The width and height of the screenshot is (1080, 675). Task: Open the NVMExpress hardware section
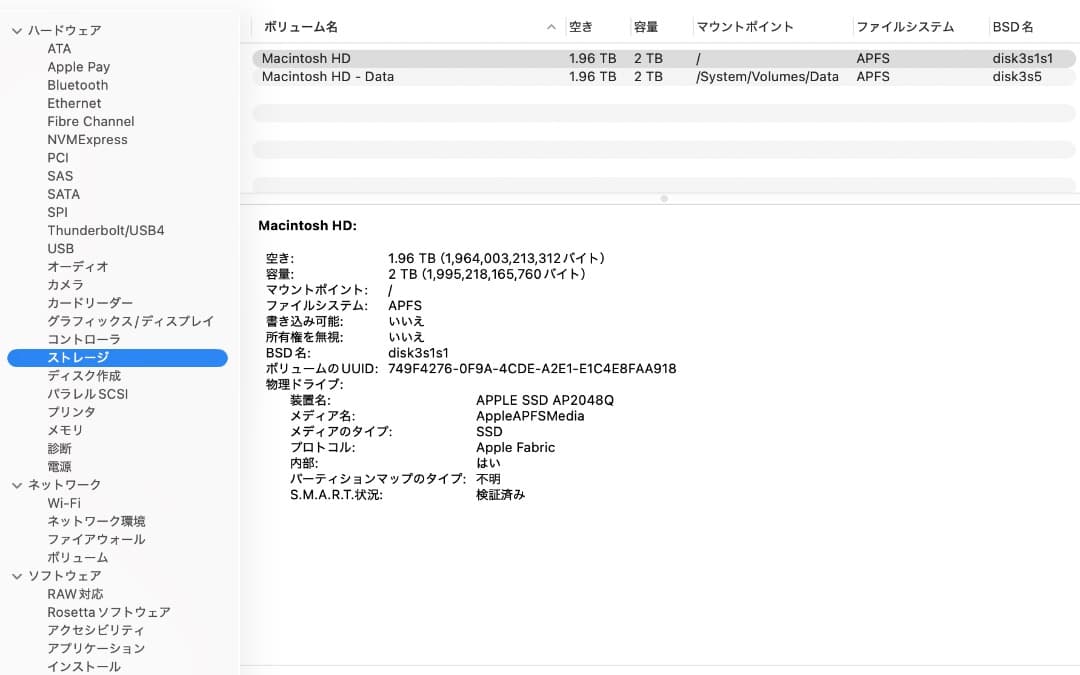[x=89, y=139]
